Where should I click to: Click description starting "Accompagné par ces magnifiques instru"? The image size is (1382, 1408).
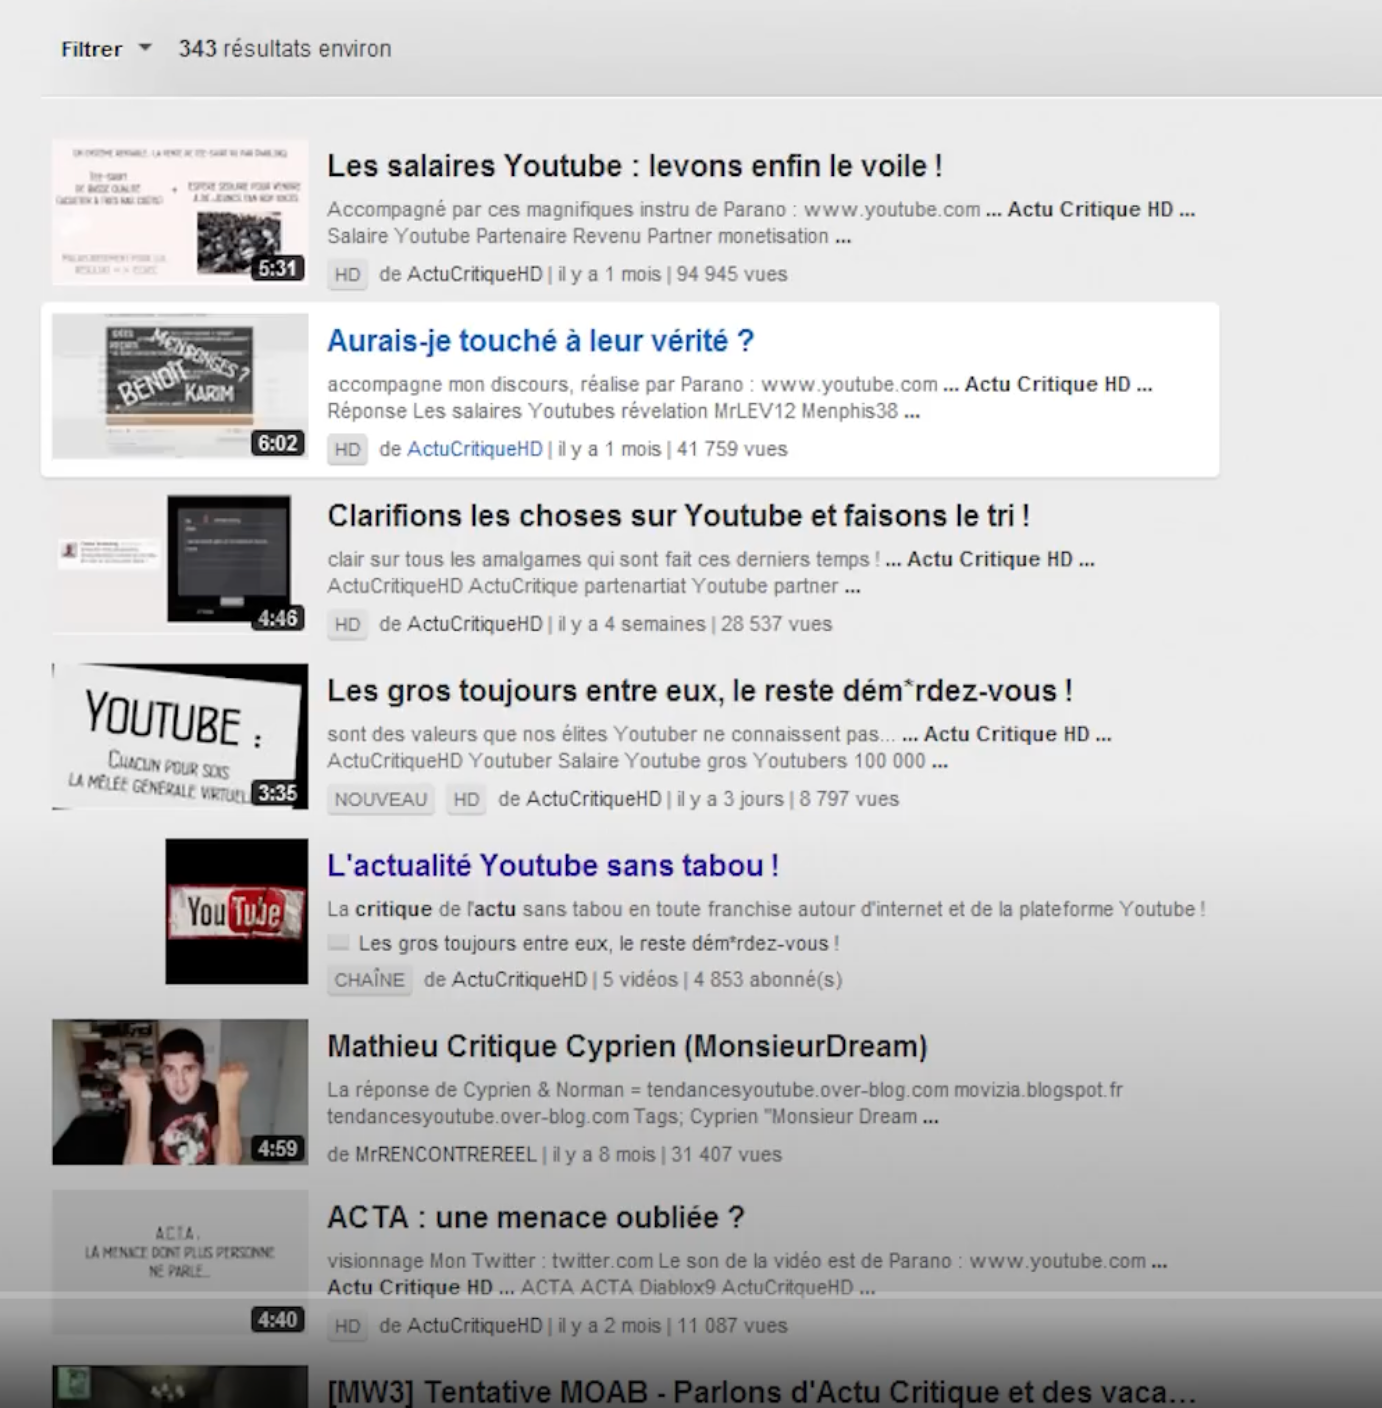[761, 223]
